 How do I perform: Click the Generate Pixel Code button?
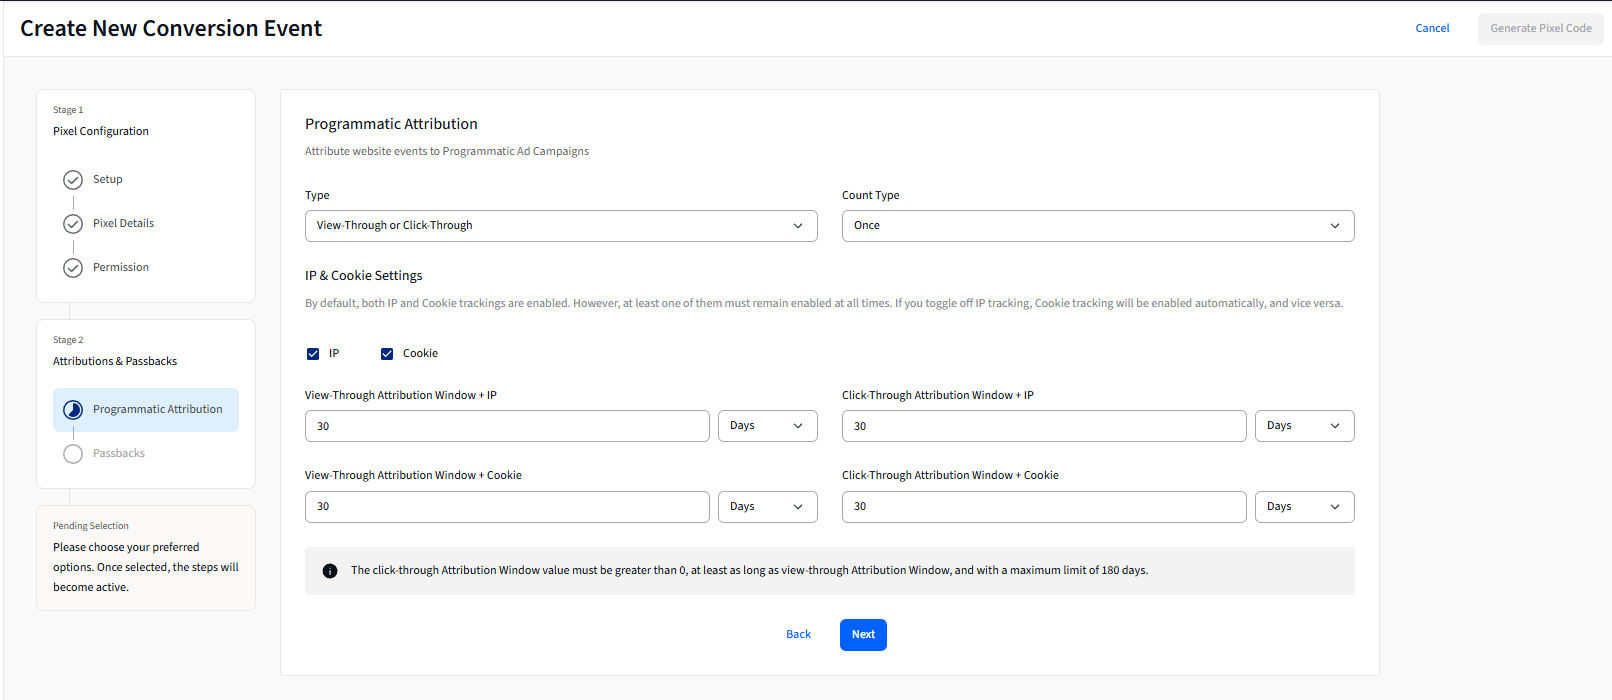[1541, 28]
